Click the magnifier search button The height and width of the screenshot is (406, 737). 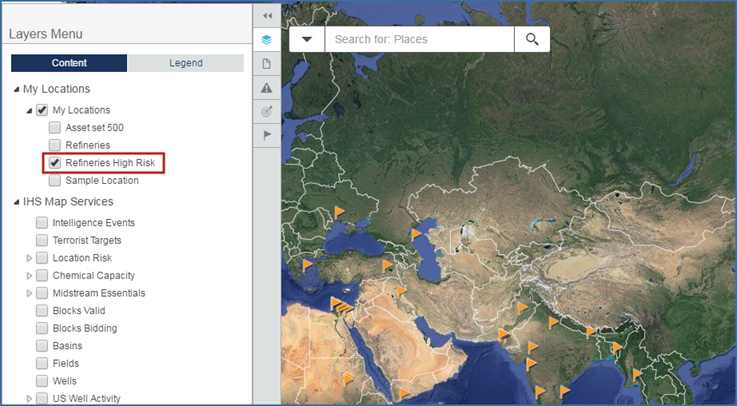point(532,39)
